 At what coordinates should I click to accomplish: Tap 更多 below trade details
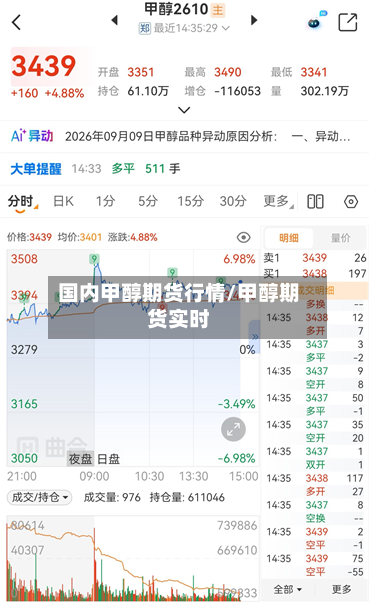[x=341, y=589]
